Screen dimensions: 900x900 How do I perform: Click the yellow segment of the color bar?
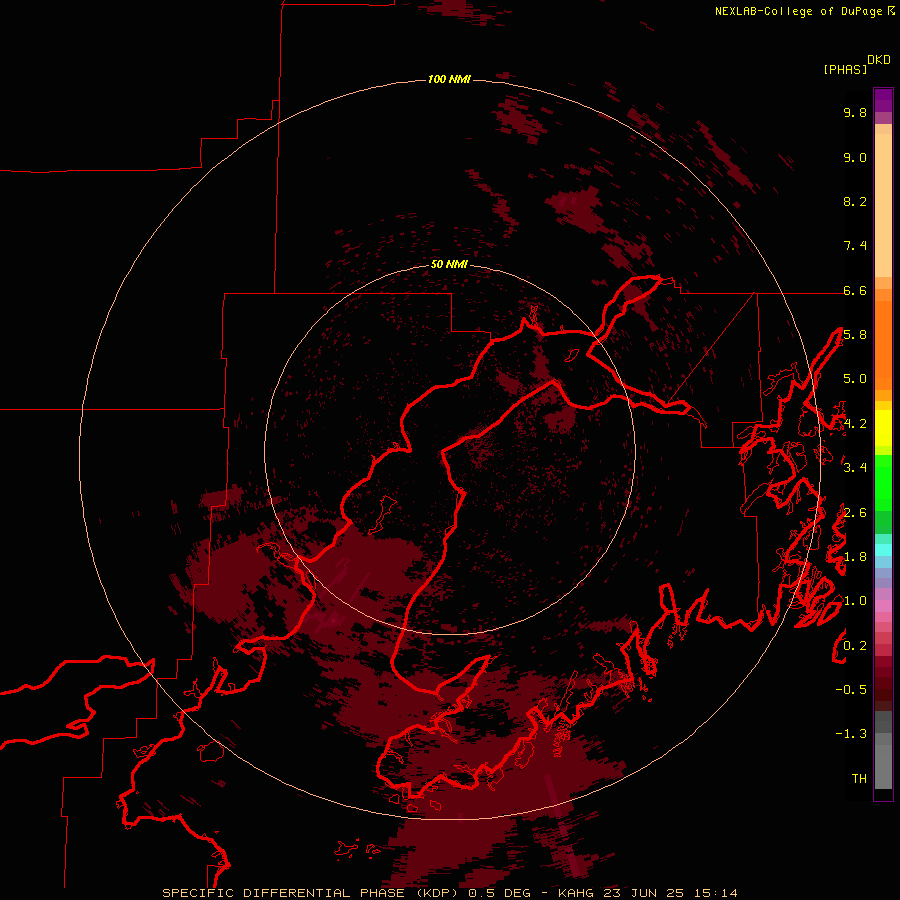[883, 428]
